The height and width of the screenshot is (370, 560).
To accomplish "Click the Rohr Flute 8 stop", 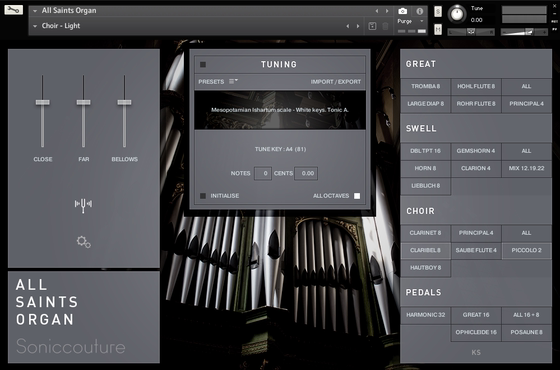I will (x=476, y=104).
